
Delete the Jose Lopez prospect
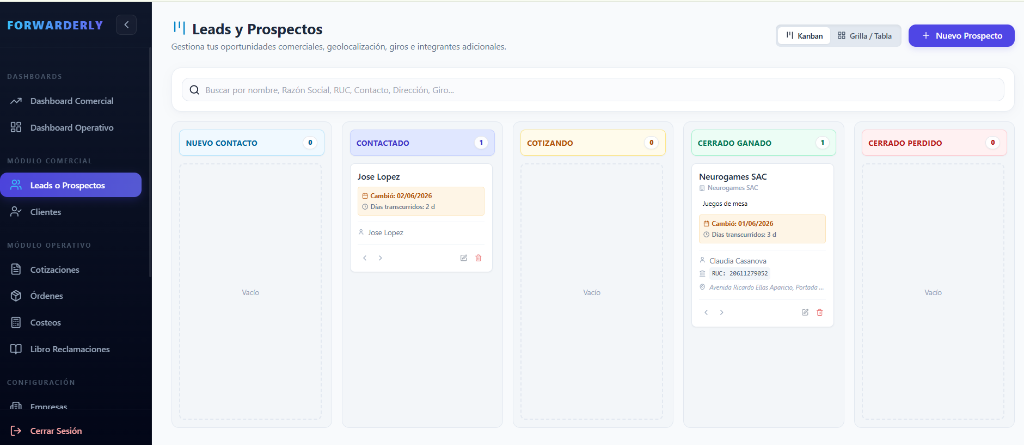coord(479,258)
